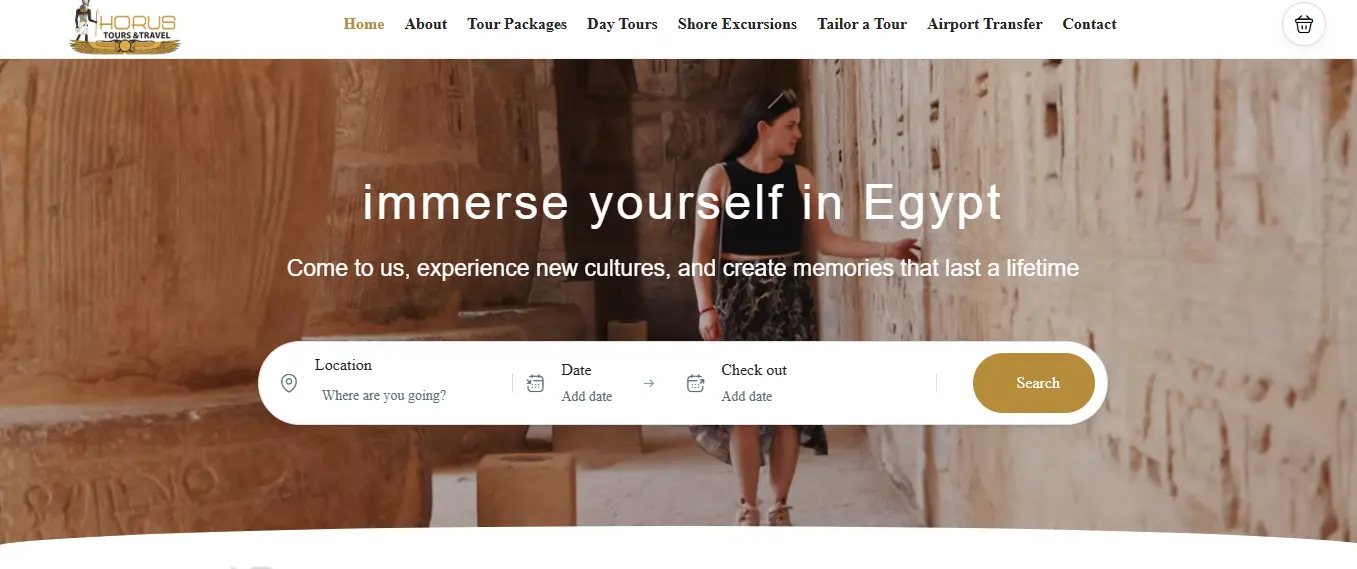Go to the Contact page
The width and height of the screenshot is (1357, 569).
point(1089,24)
